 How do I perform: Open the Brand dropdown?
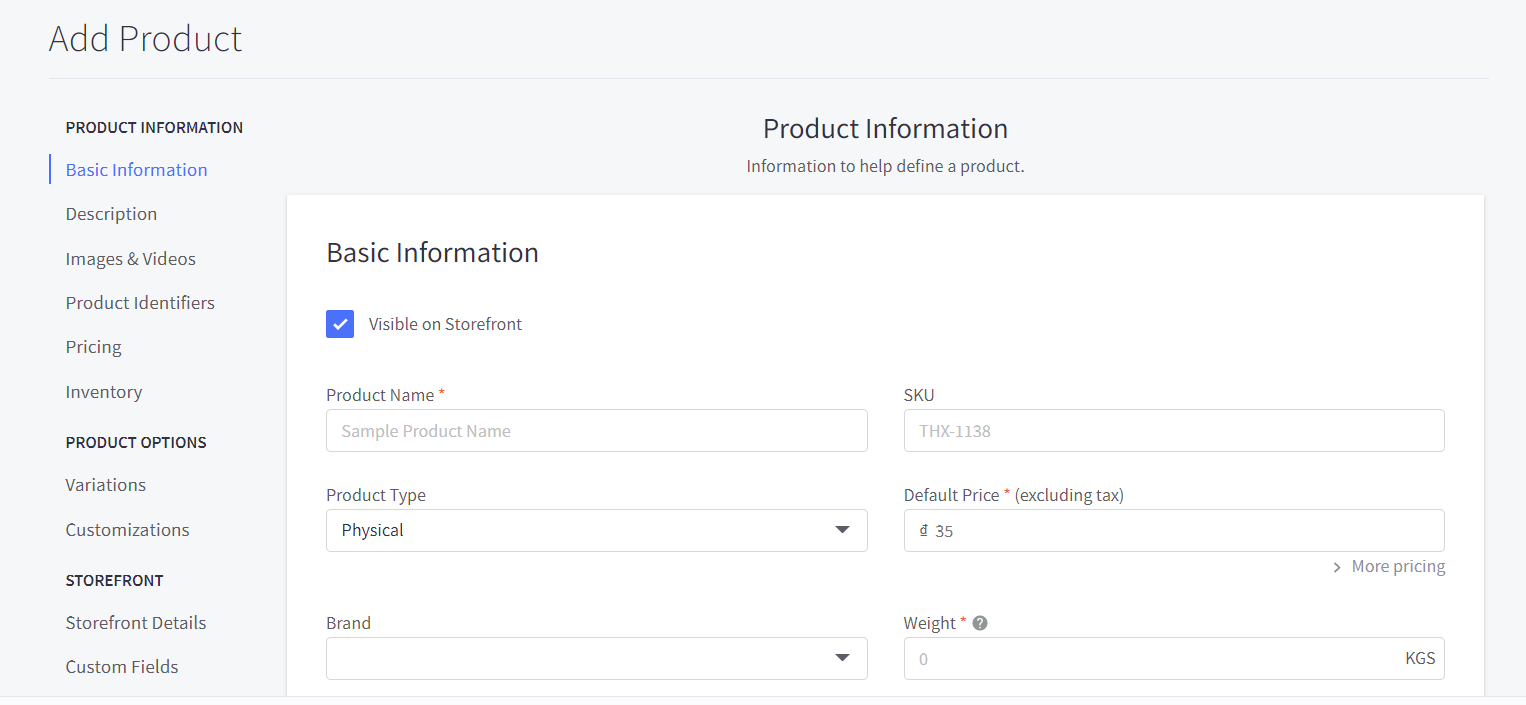[596, 658]
